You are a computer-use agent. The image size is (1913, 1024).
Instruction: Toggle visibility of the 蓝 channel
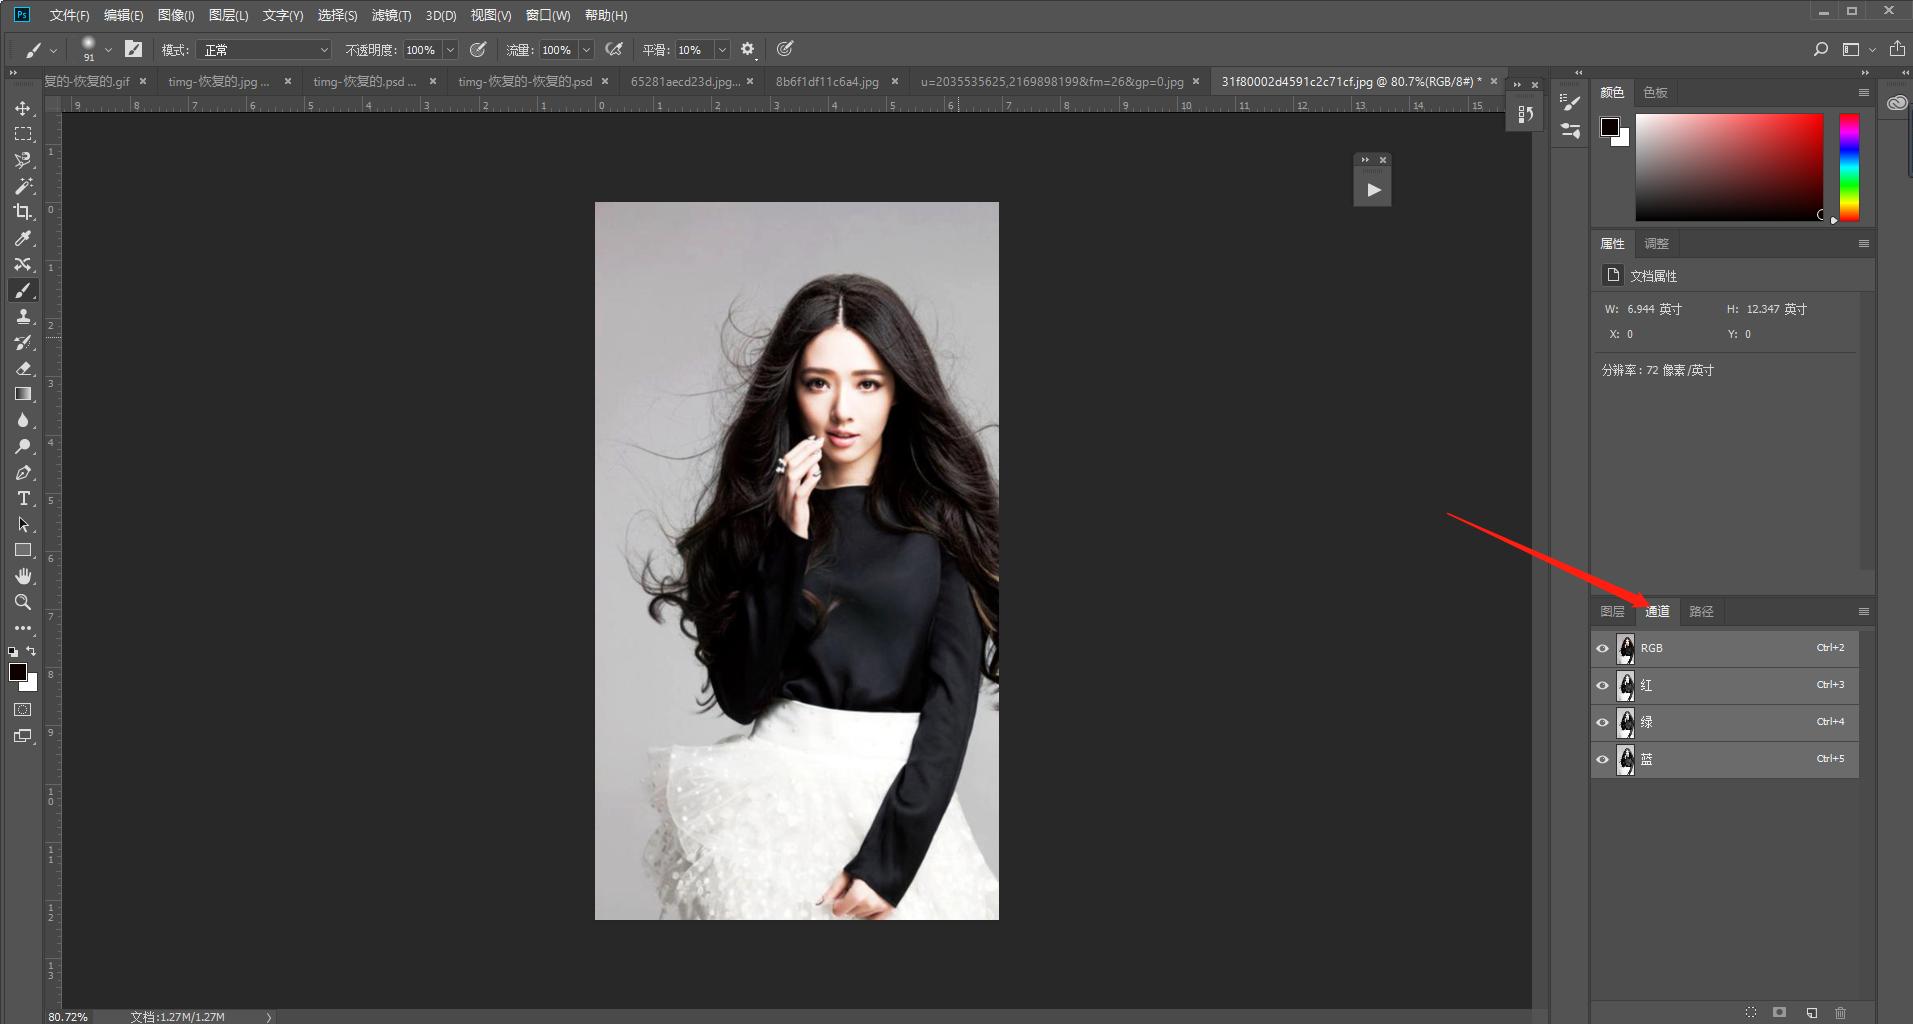pyautogui.click(x=1602, y=759)
